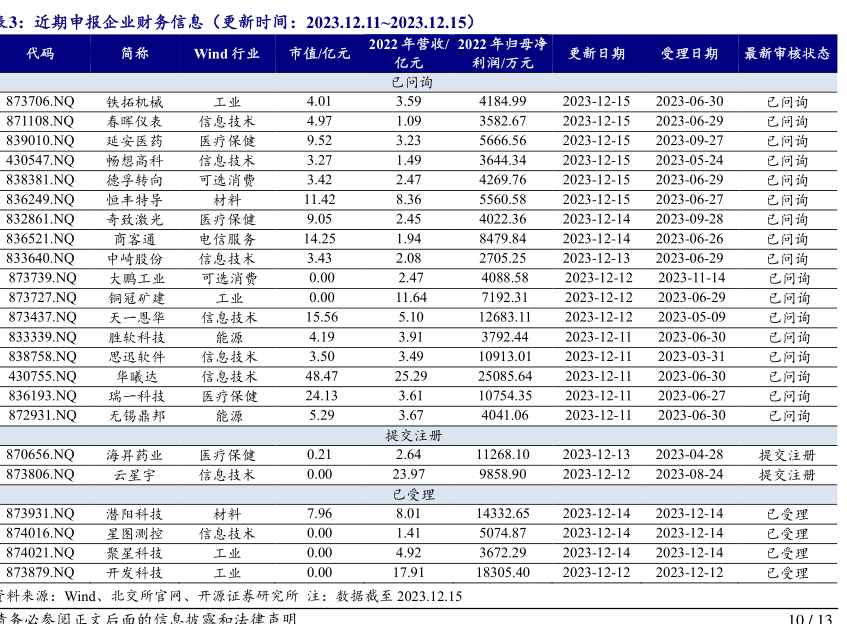Image resolution: width=847 pixels, height=624 pixels.
Task: Click revenue value 23.97
Action: point(408,474)
